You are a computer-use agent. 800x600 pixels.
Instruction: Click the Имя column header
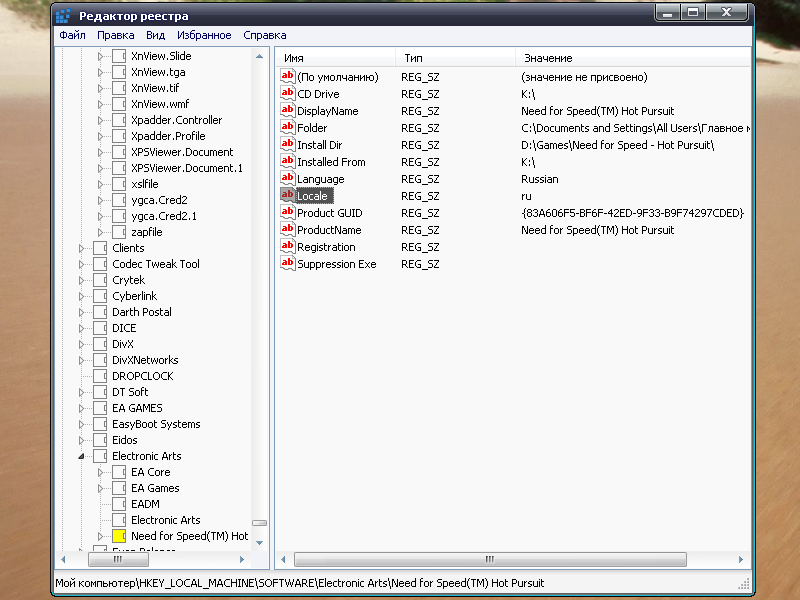click(x=336, y=58)
